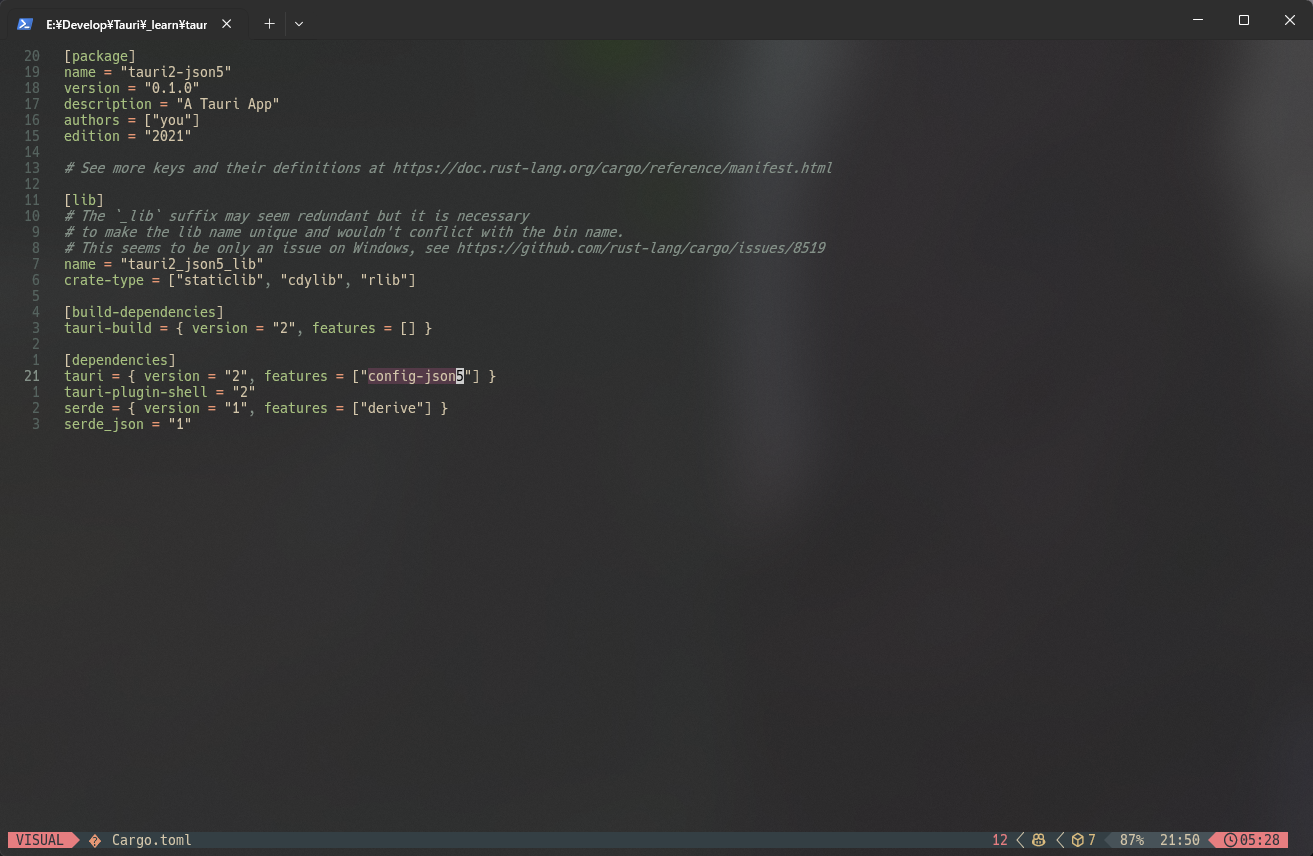Click the "cdylib" crate-type entry

click(312, 280)
